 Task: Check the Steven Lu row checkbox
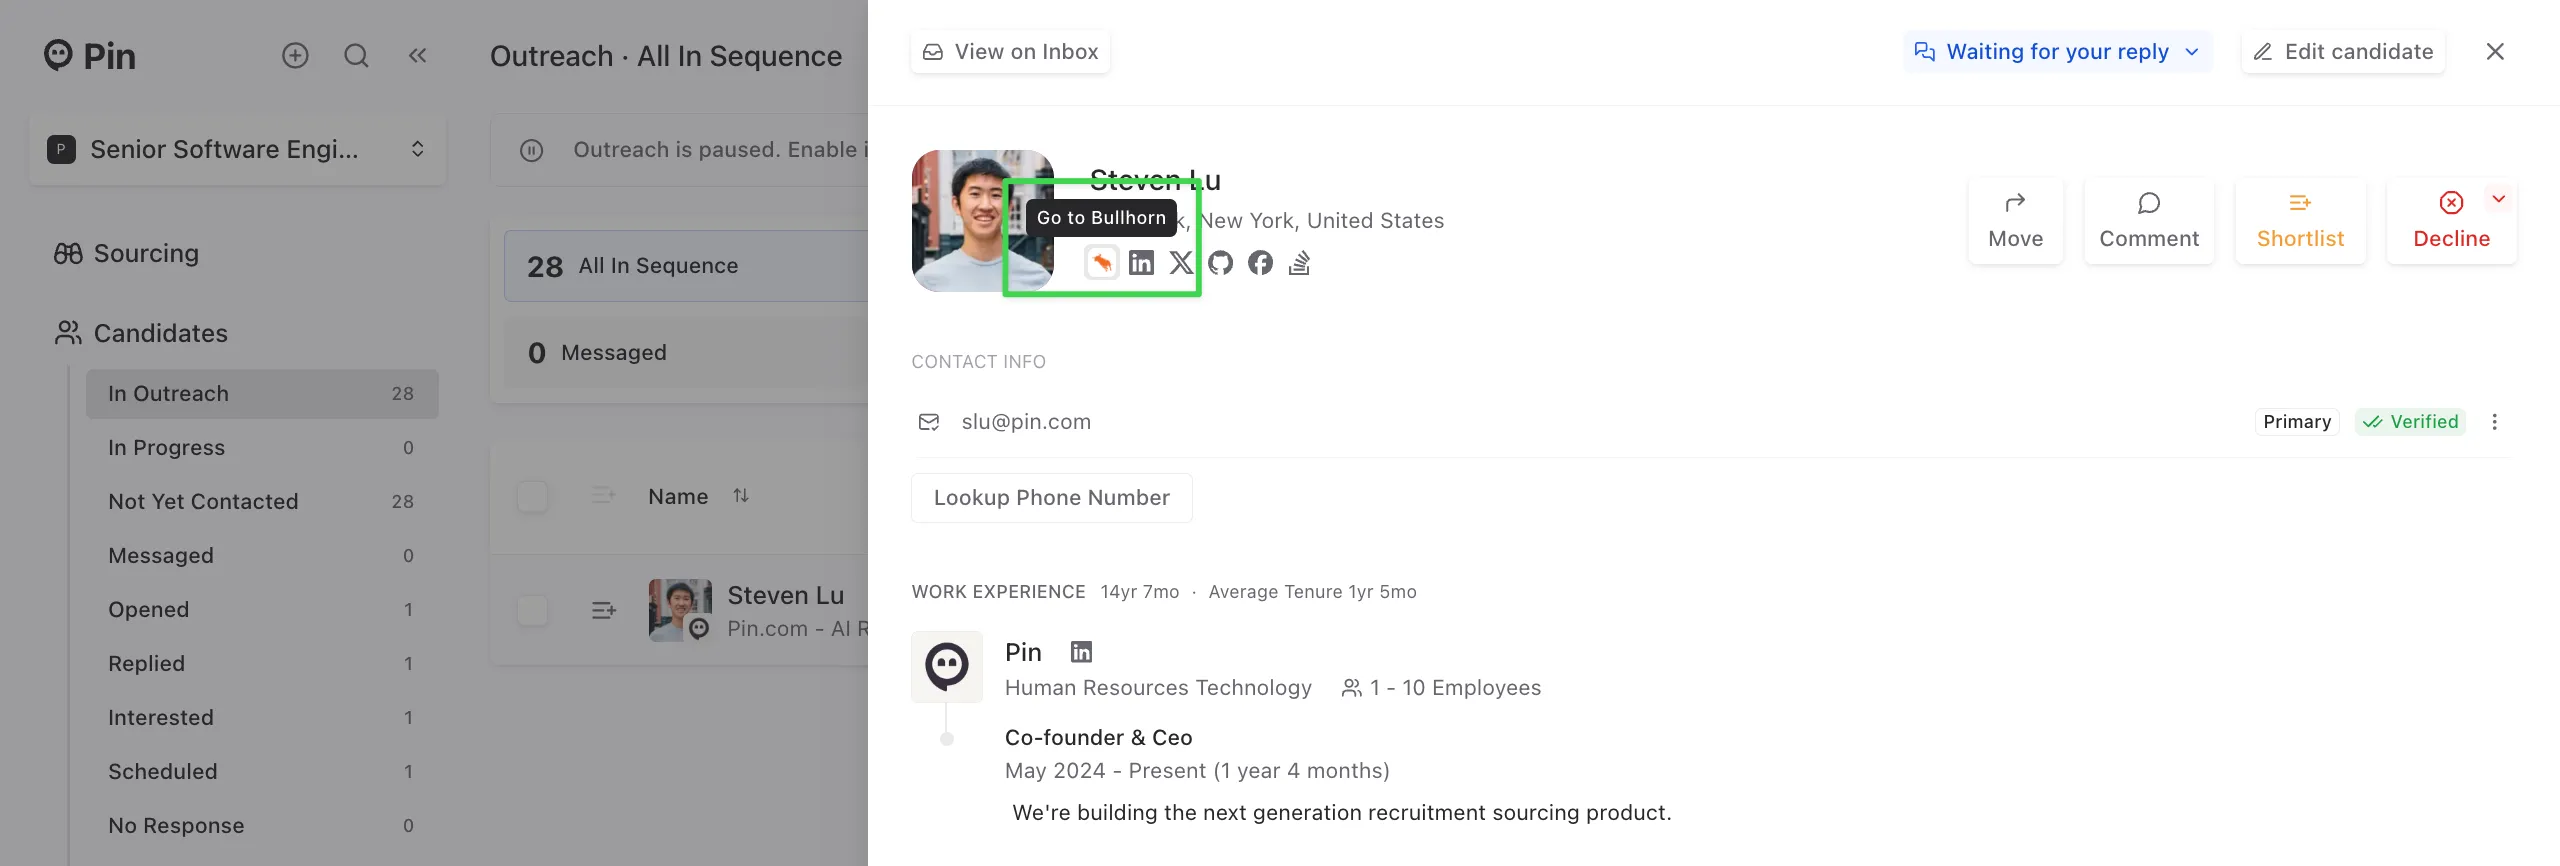[532, 610]
